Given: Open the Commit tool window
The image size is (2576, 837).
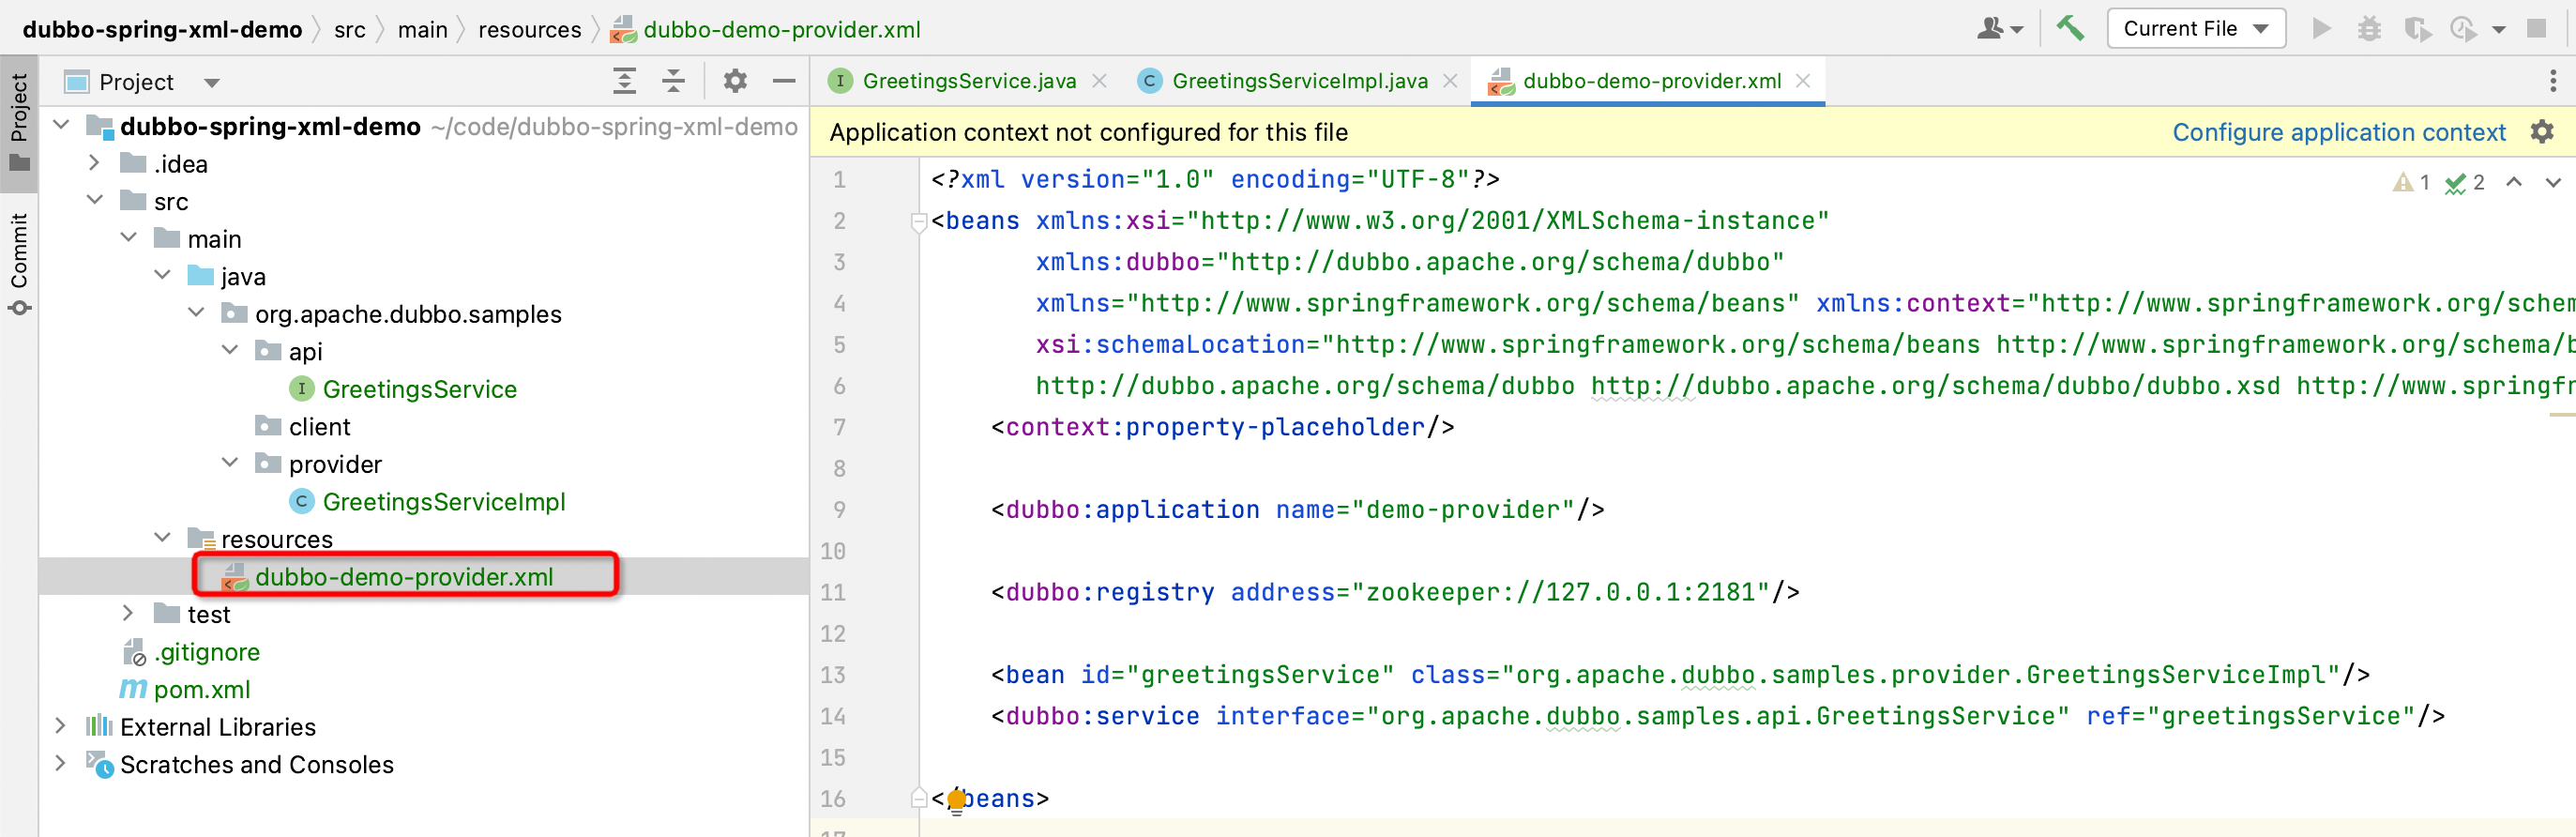Looking at the screenshot, I should [19, 262].
